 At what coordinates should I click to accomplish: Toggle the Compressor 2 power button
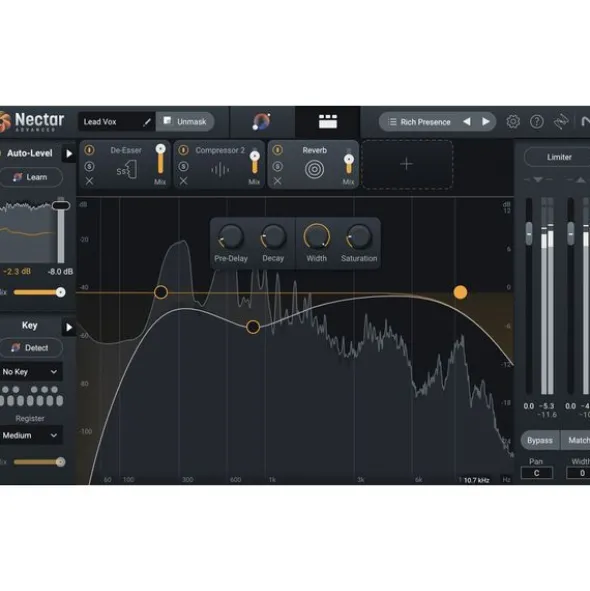183,150
